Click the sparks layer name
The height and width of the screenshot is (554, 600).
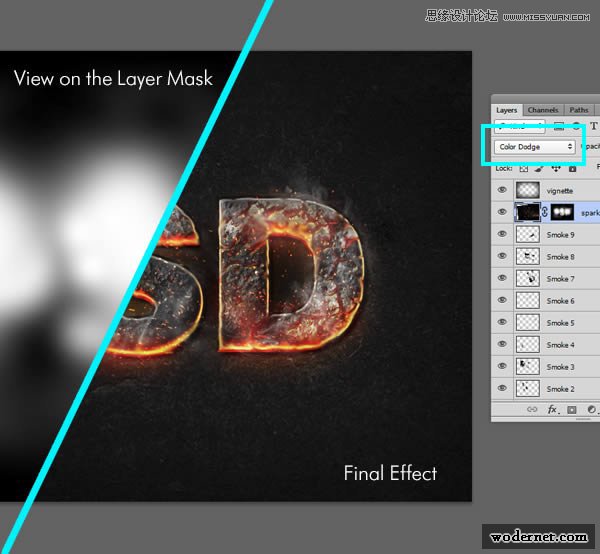(590, 213)
